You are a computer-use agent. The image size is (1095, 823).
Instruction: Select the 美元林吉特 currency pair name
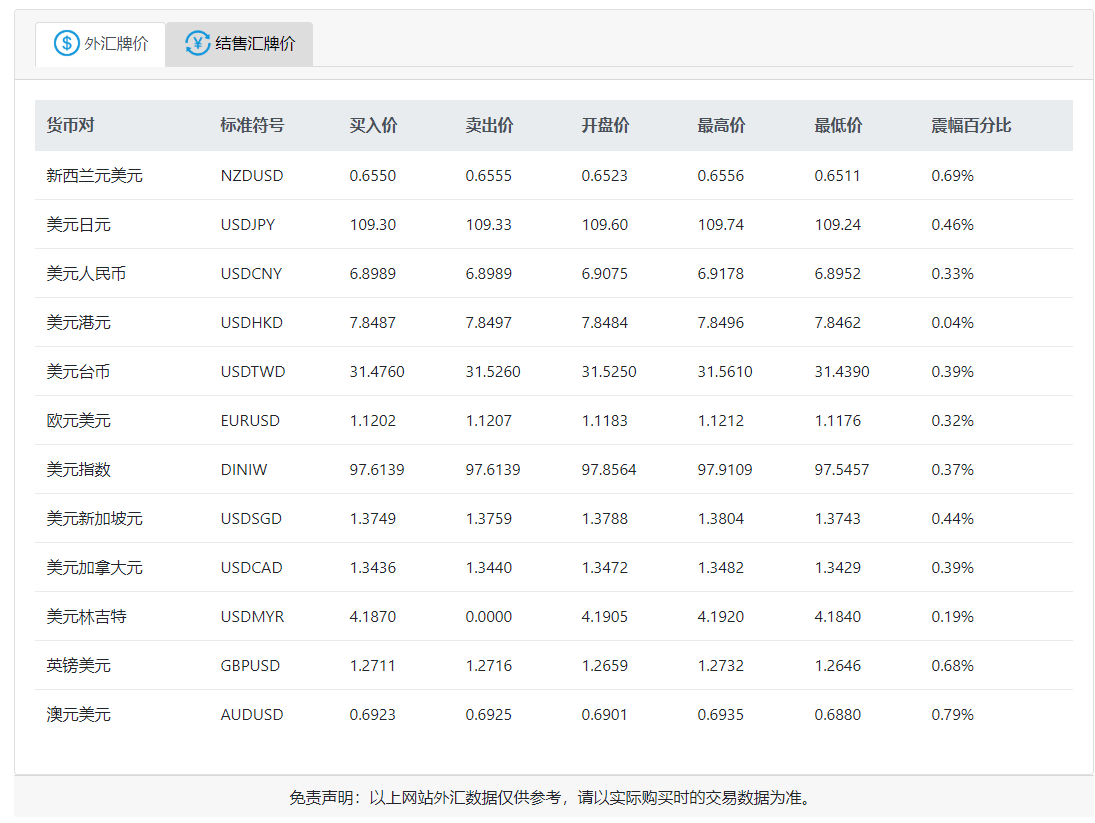[x=86, y=616]
